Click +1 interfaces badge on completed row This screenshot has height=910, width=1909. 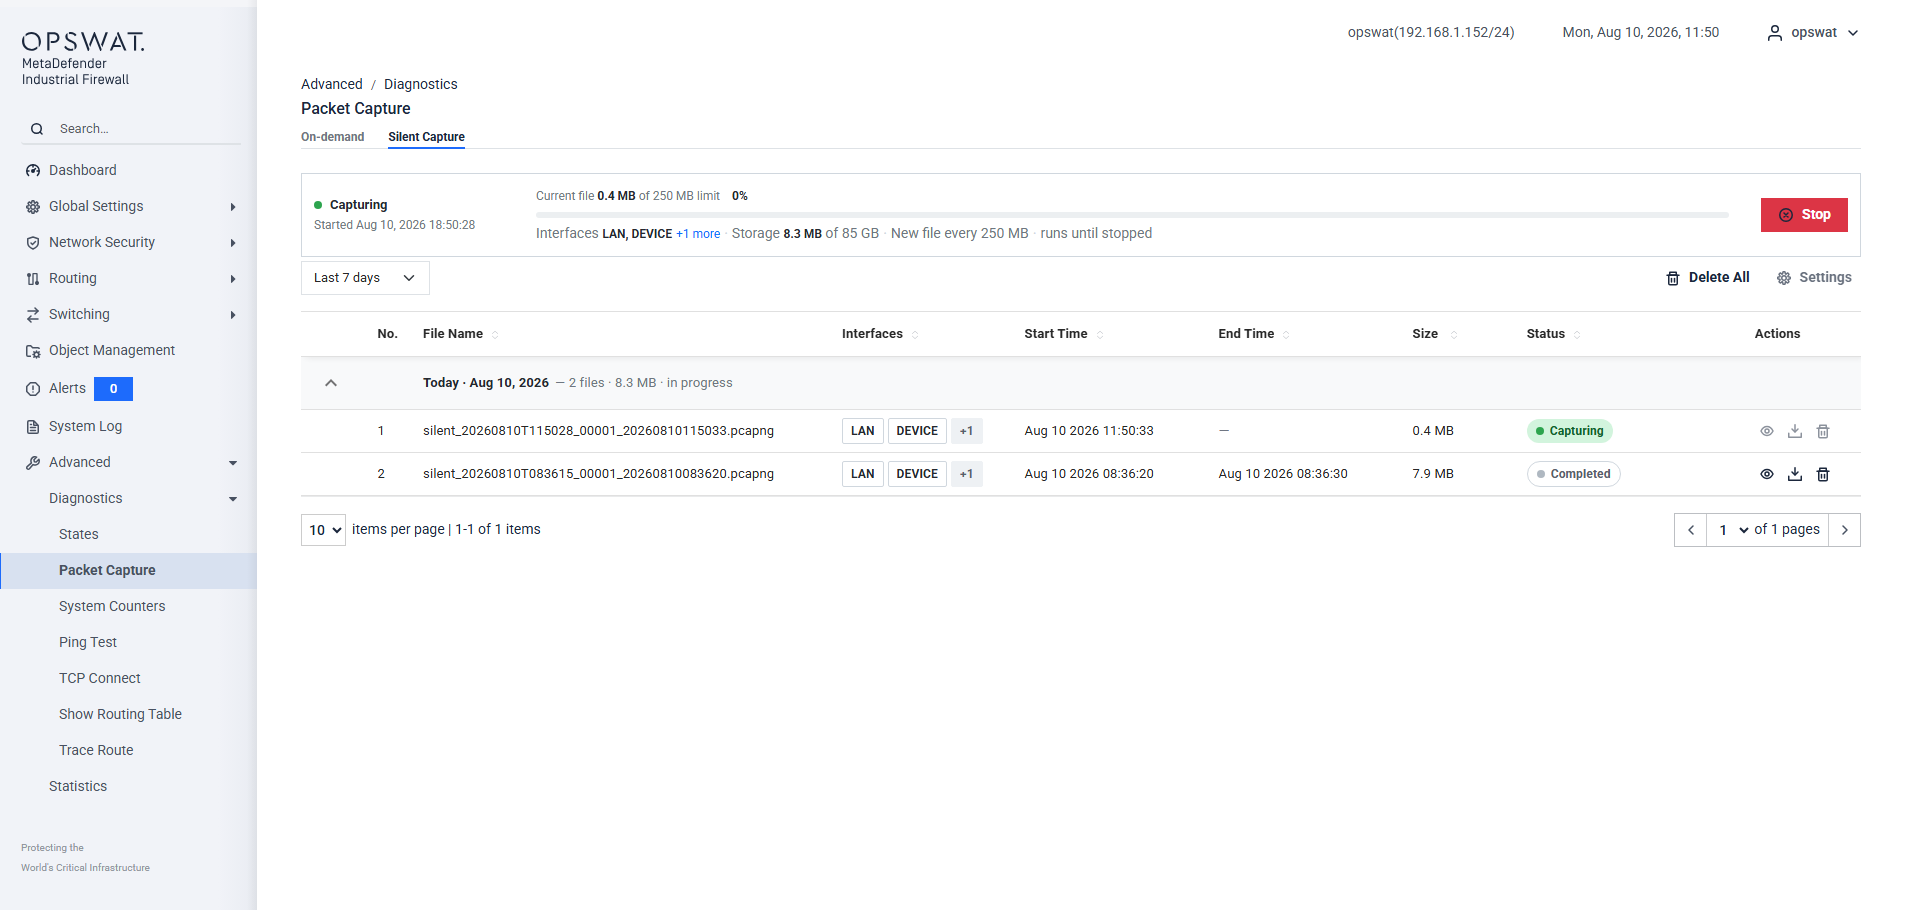(x=966, y=474)
